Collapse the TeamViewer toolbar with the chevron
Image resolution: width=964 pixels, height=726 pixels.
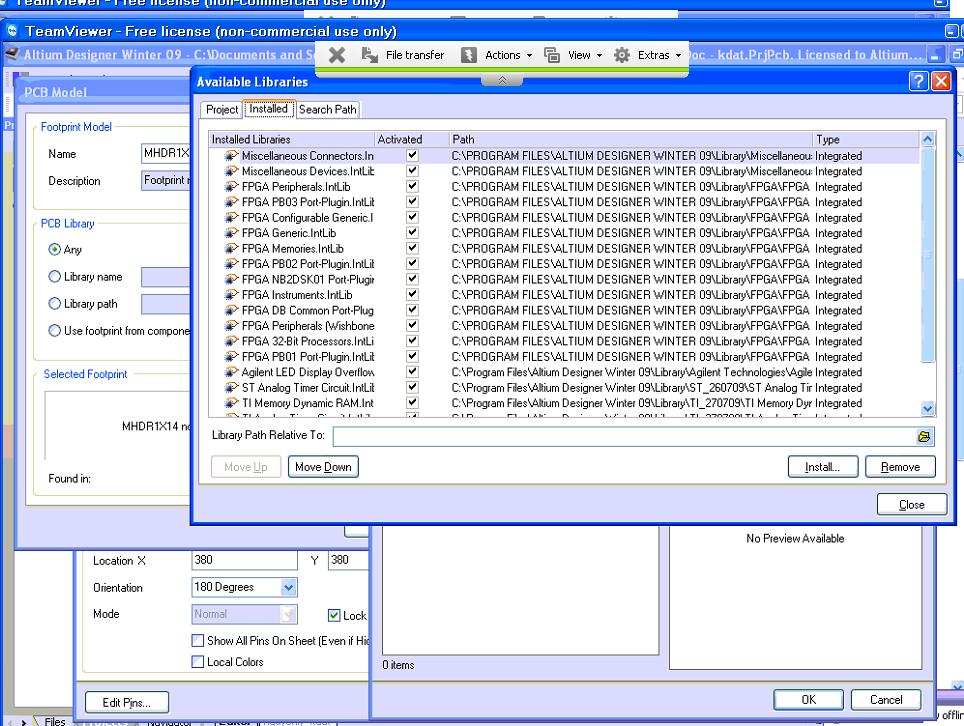point(502,79)
